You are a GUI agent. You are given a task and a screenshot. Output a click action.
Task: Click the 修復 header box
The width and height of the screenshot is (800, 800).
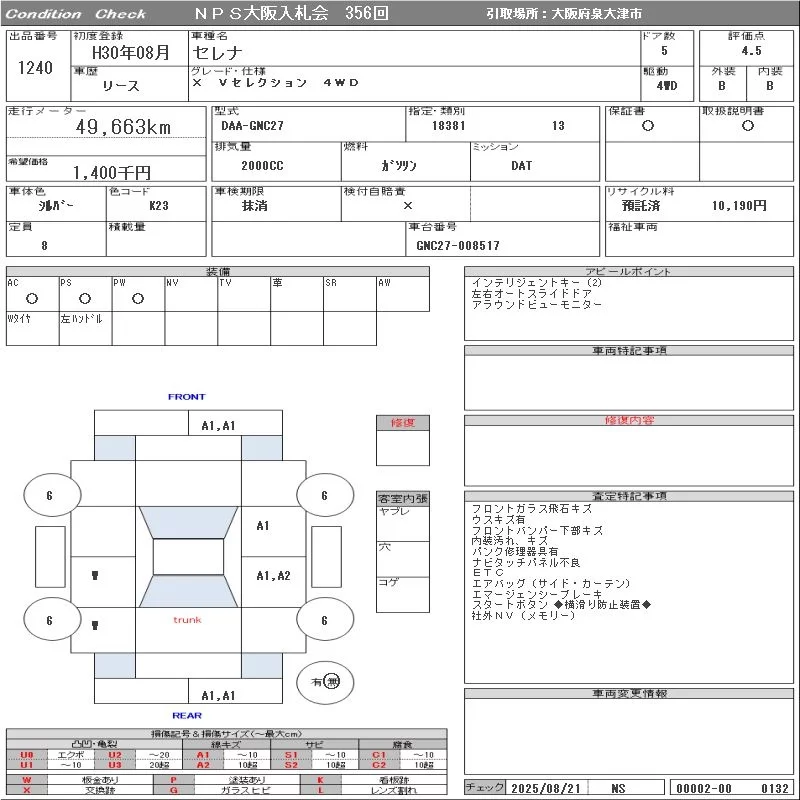tap(402, 423)
